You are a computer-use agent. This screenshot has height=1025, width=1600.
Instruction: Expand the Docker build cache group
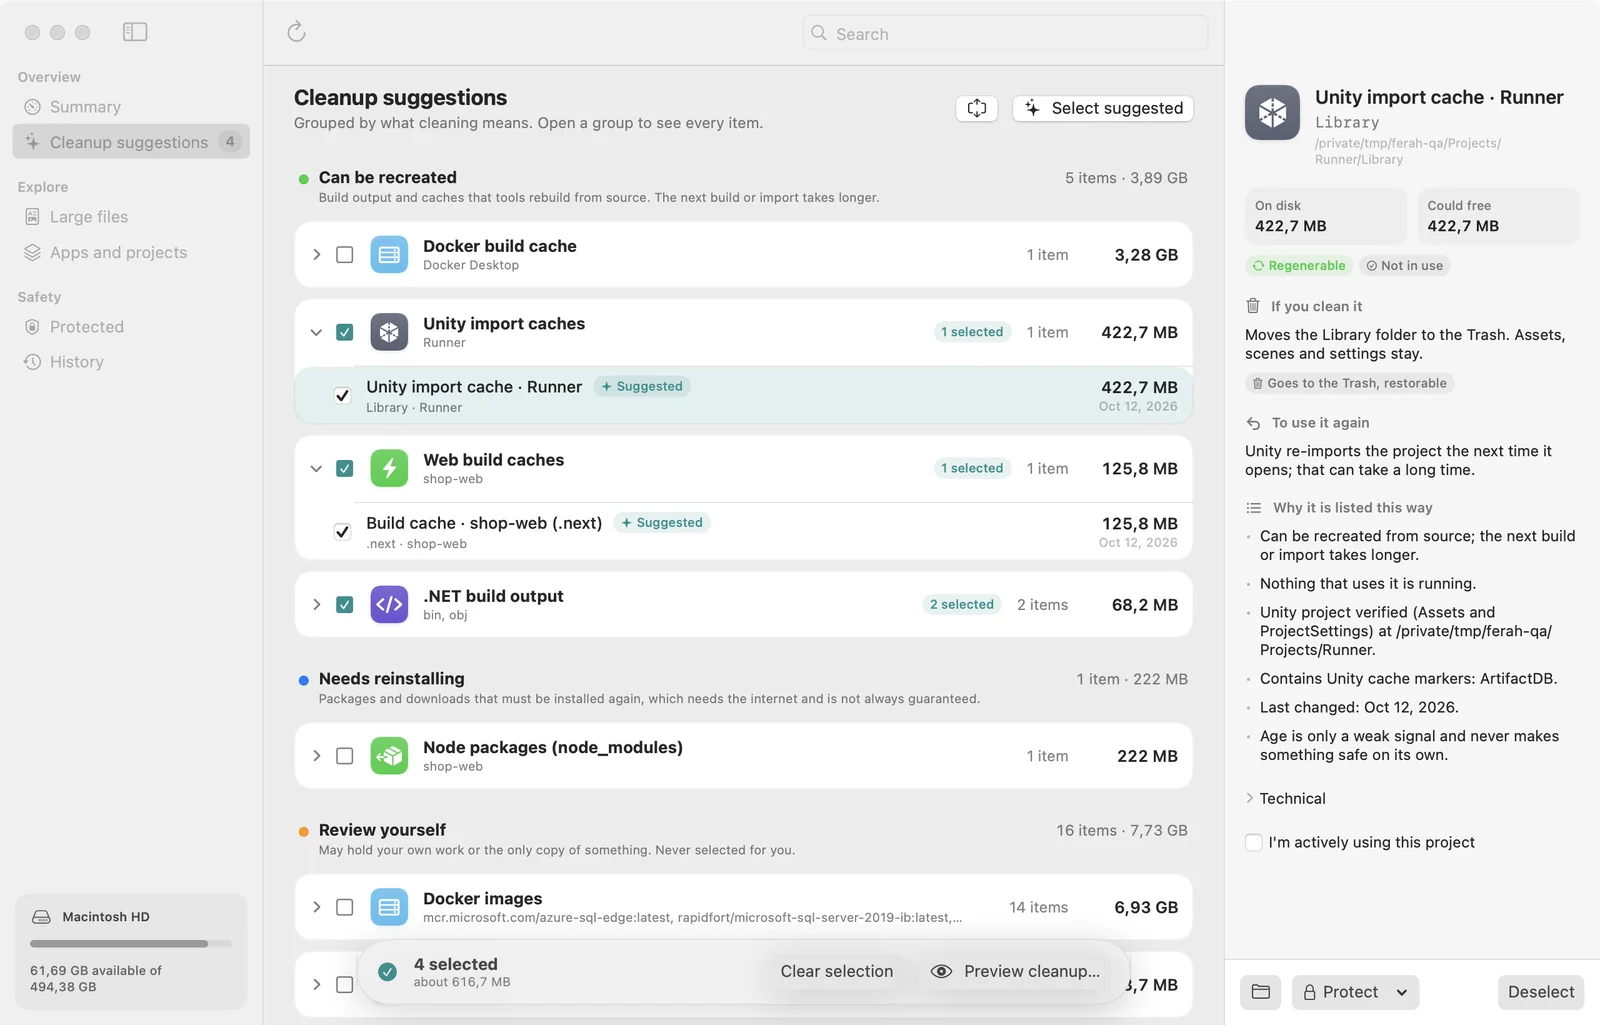click(x=317, y=255)
